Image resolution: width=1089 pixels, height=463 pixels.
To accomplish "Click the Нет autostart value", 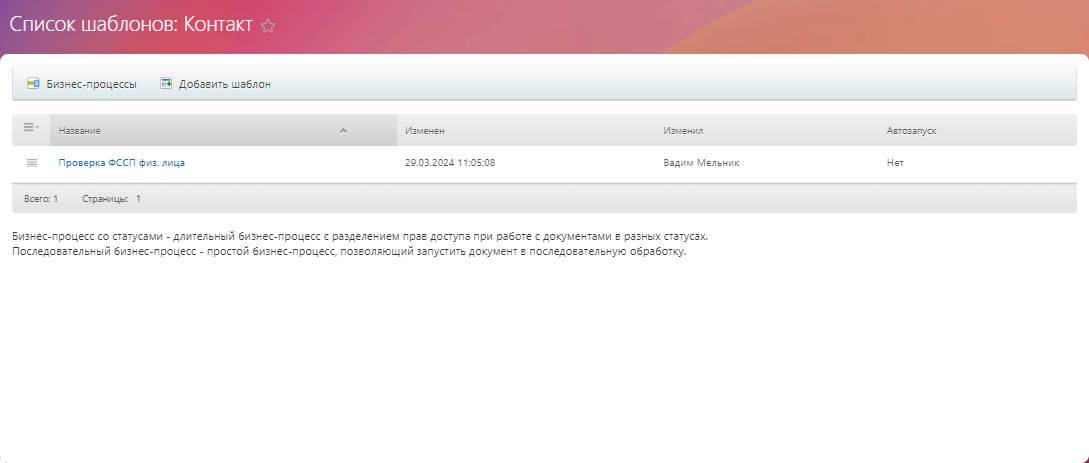I will pos(895,163).
